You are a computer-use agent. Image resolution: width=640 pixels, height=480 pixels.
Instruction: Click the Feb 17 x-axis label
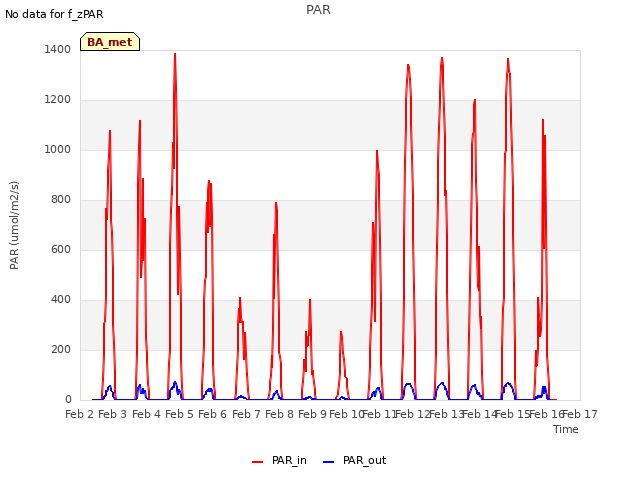click(580, 414)
